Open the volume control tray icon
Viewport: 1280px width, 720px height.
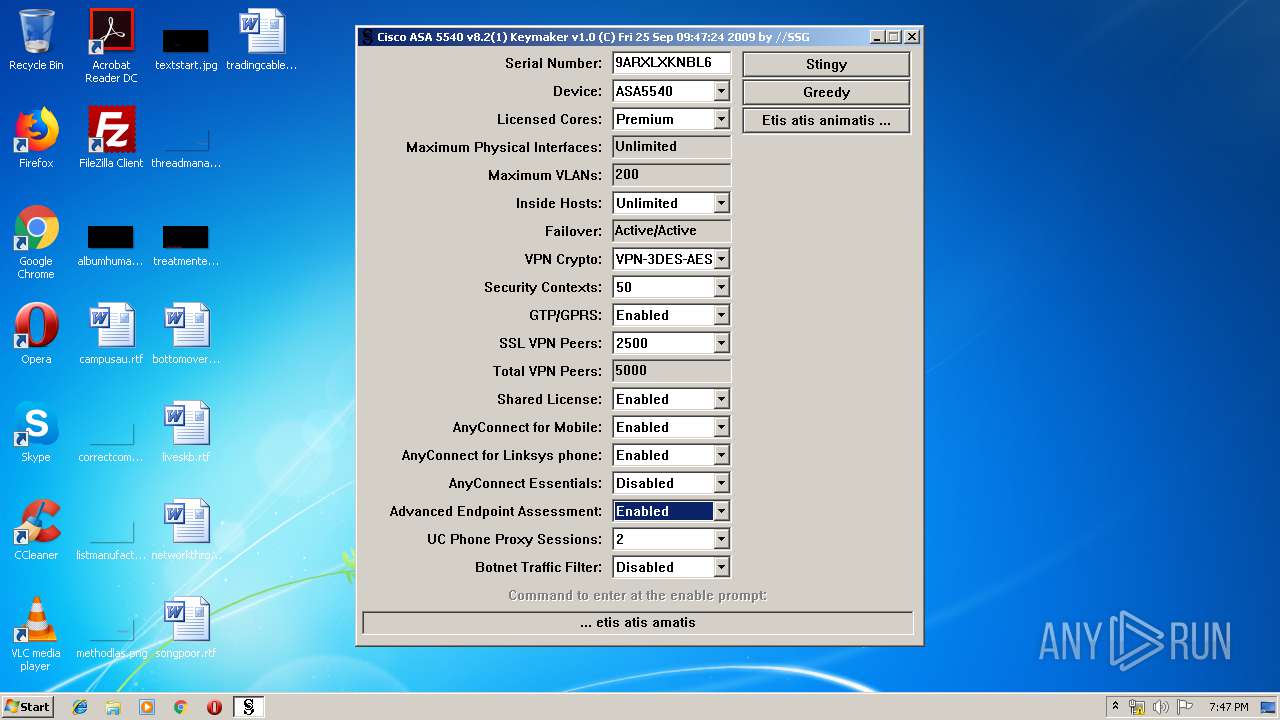(x=1160, y=707)
